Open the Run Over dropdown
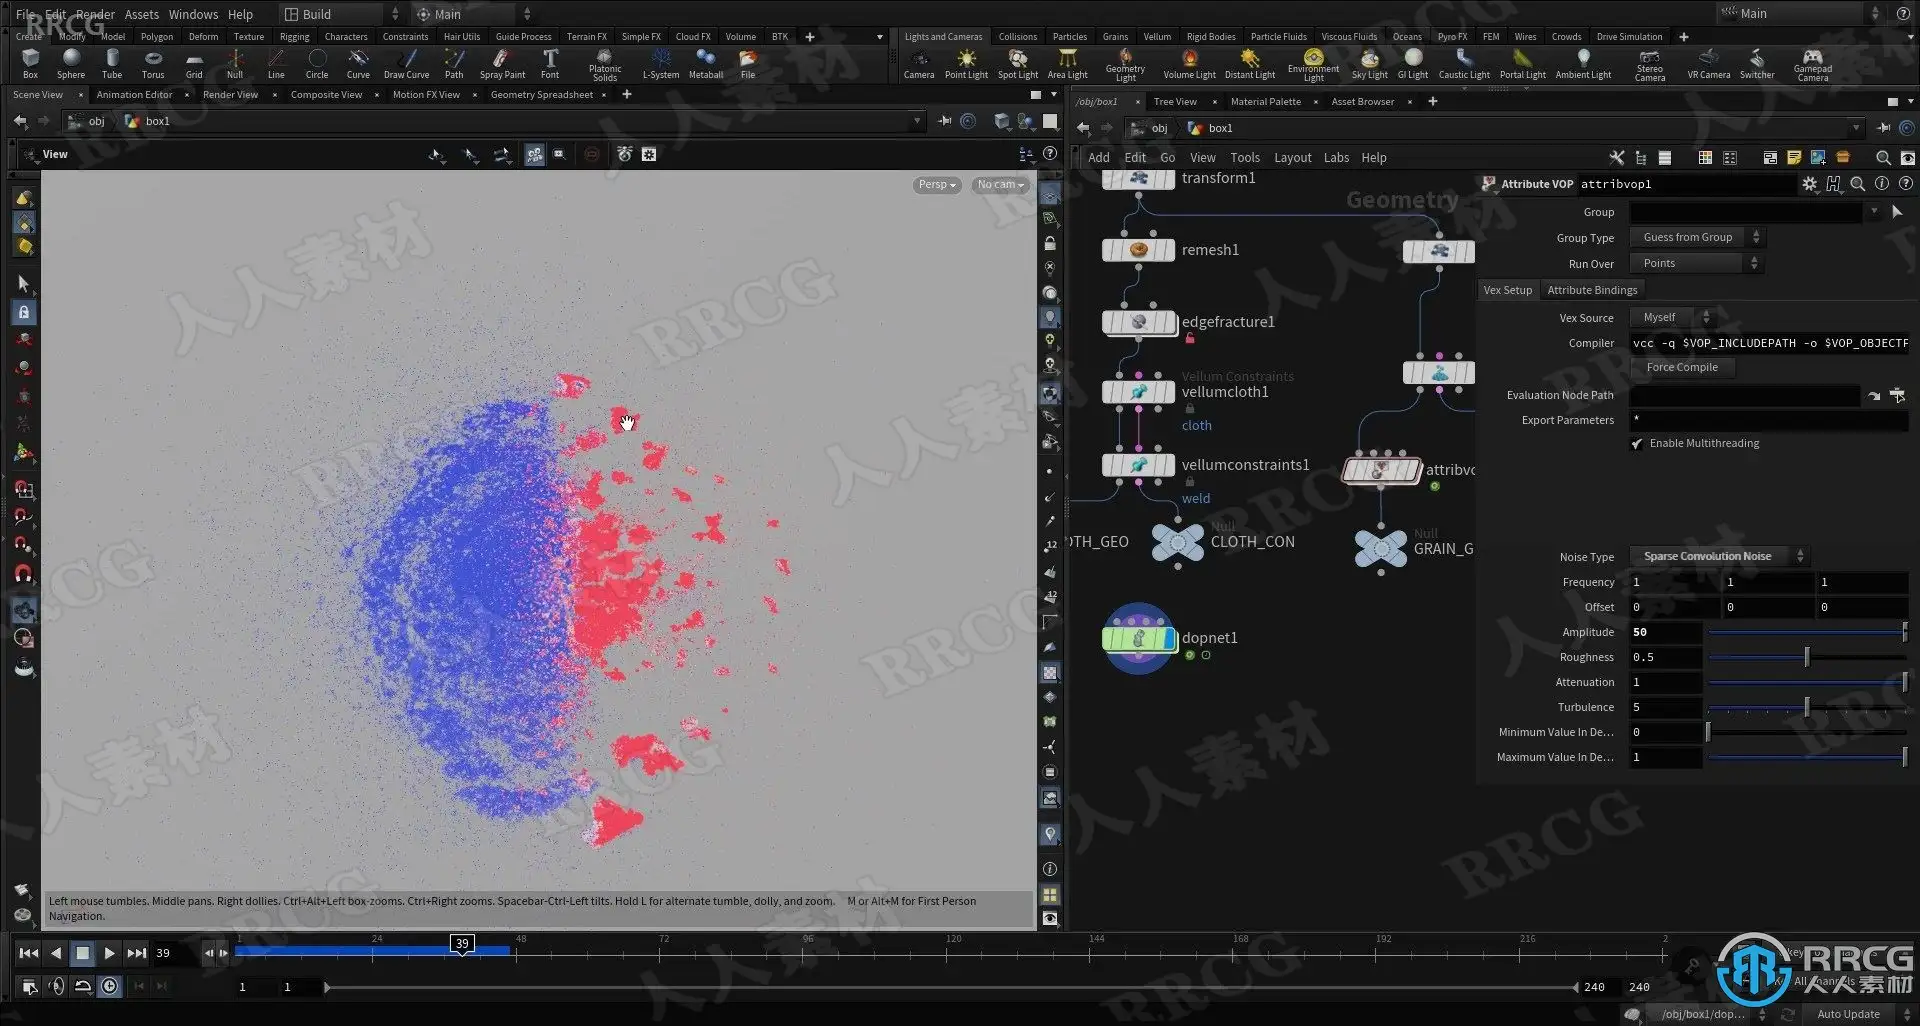The height and width of the screenshot is (1026, 1920). 1695,263
